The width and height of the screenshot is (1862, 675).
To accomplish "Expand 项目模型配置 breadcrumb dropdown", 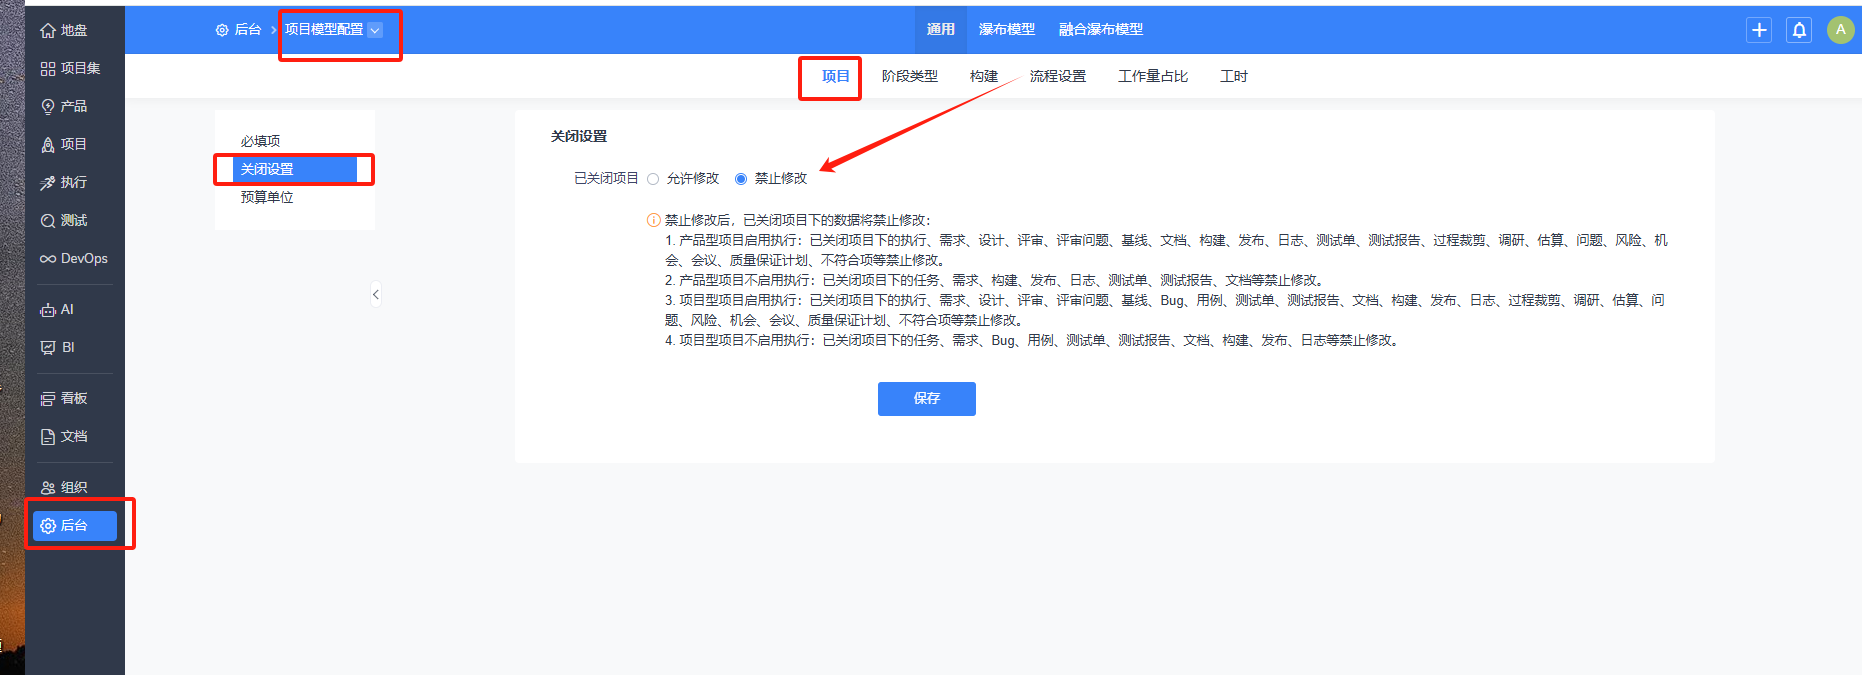I will pos(375,30).
